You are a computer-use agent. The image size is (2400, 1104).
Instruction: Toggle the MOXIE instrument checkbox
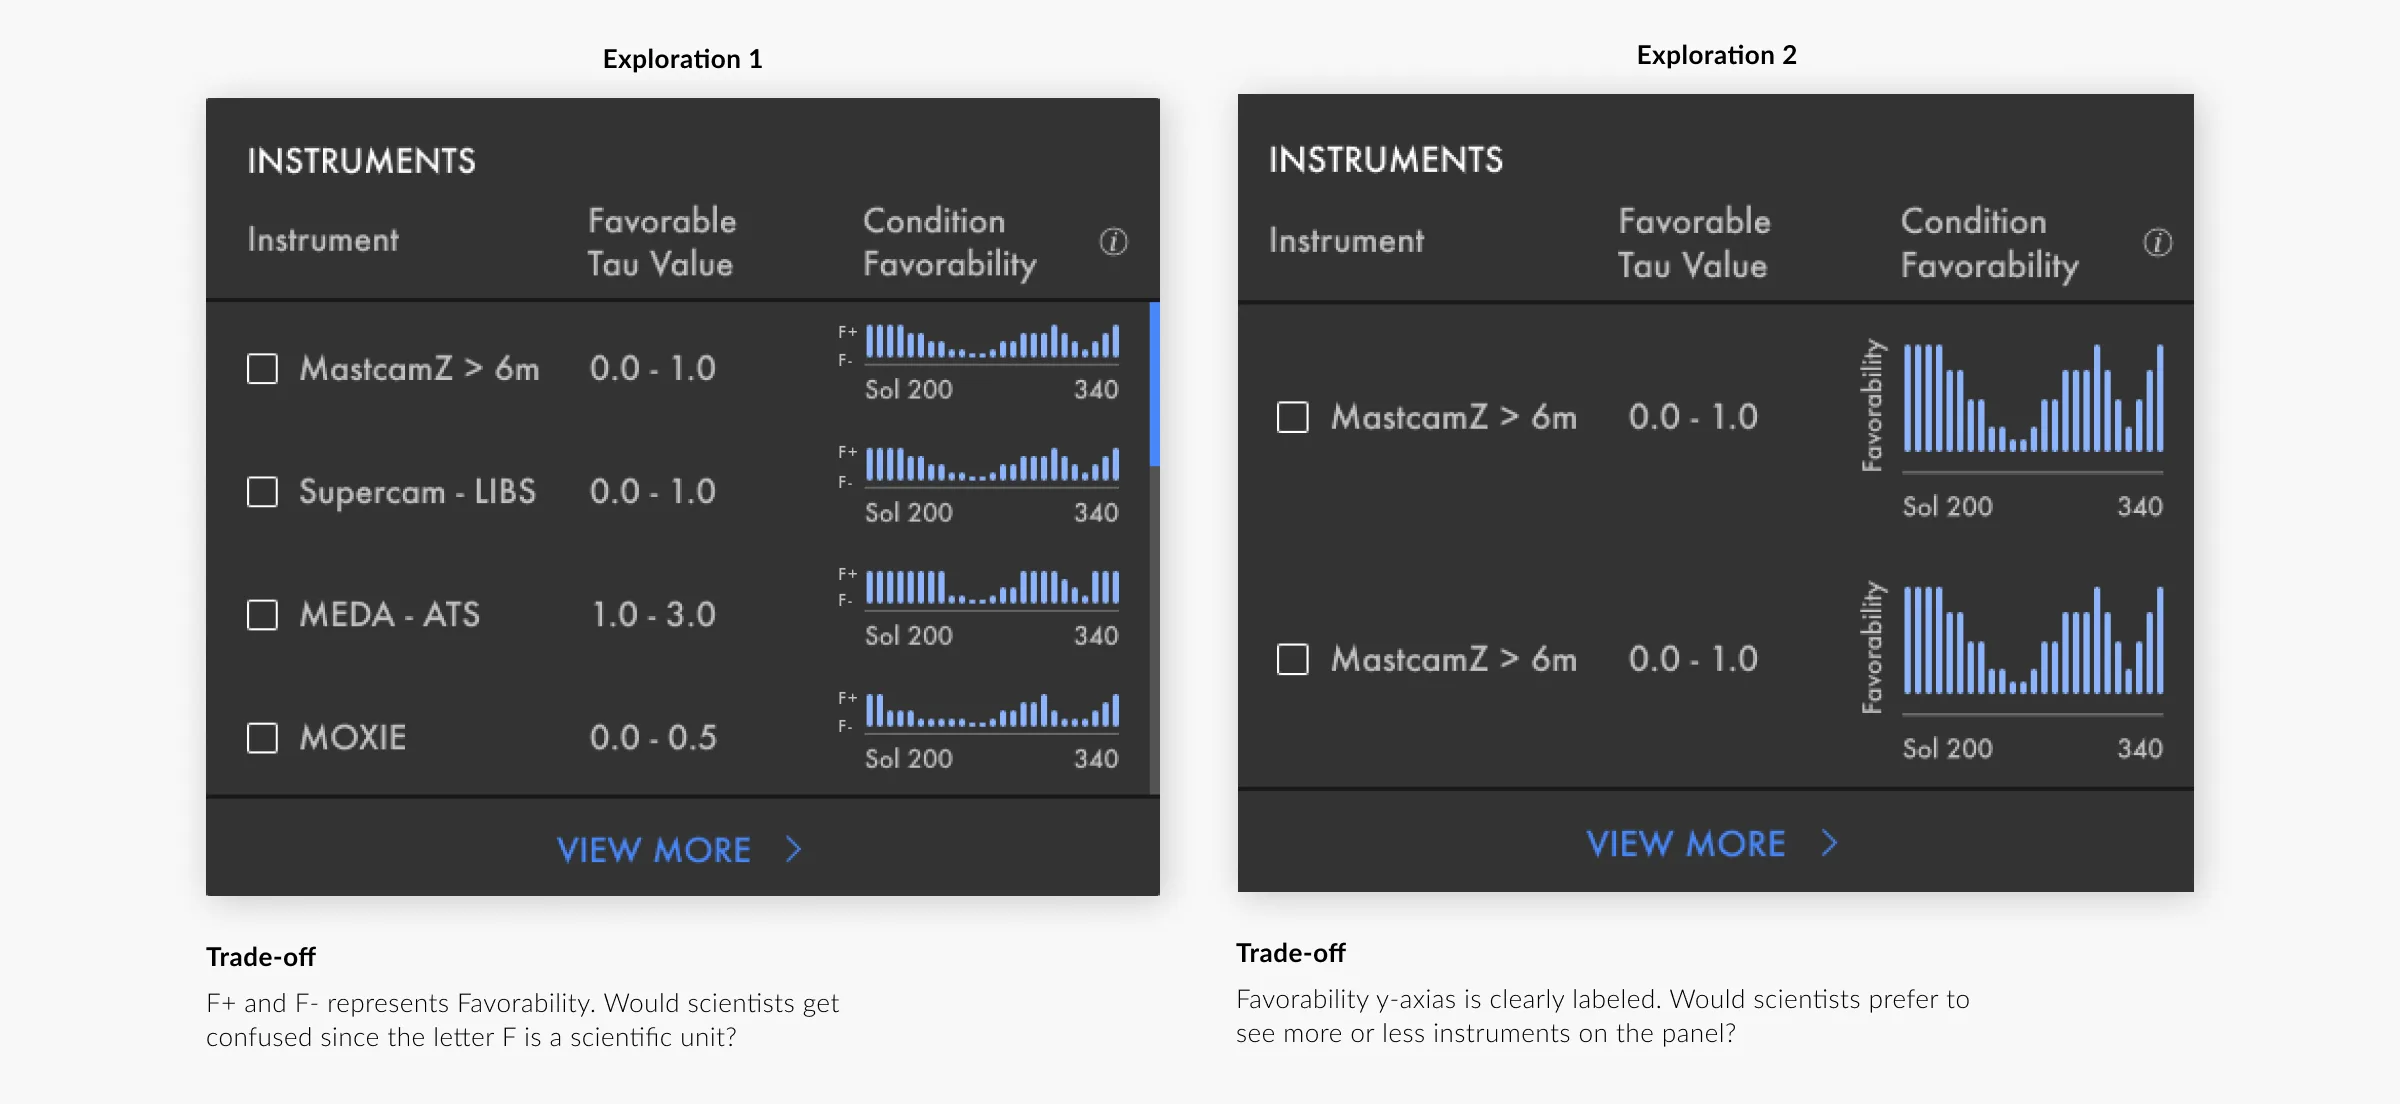262,738
